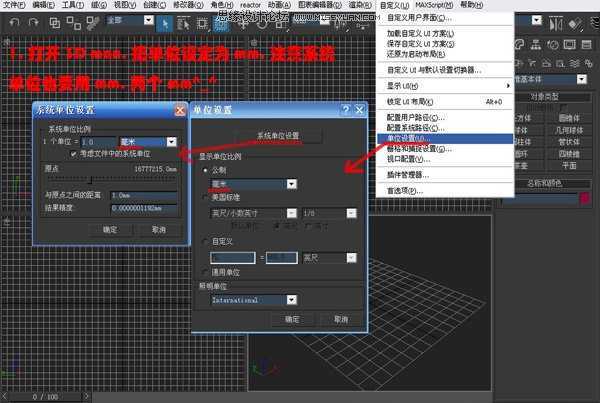Select the 自定义 radio button
The image size is (600, 403).
206,241
